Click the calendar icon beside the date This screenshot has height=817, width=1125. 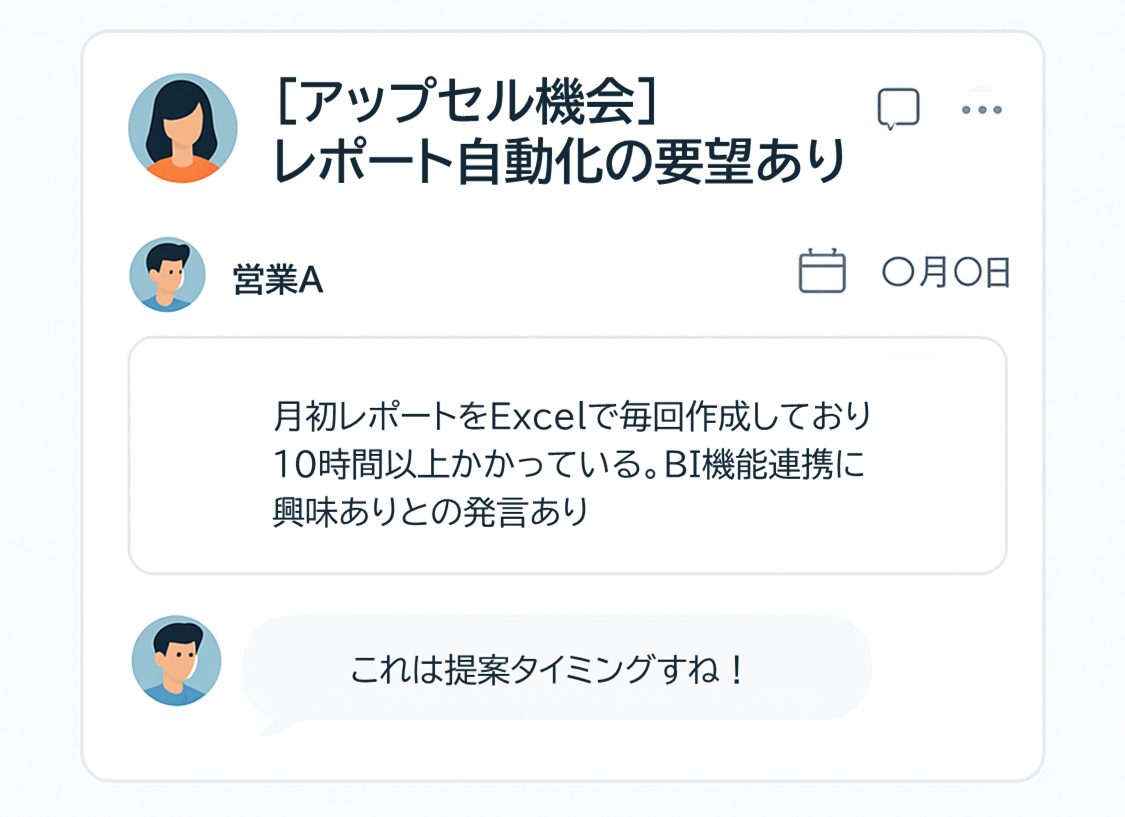(822, 272)
